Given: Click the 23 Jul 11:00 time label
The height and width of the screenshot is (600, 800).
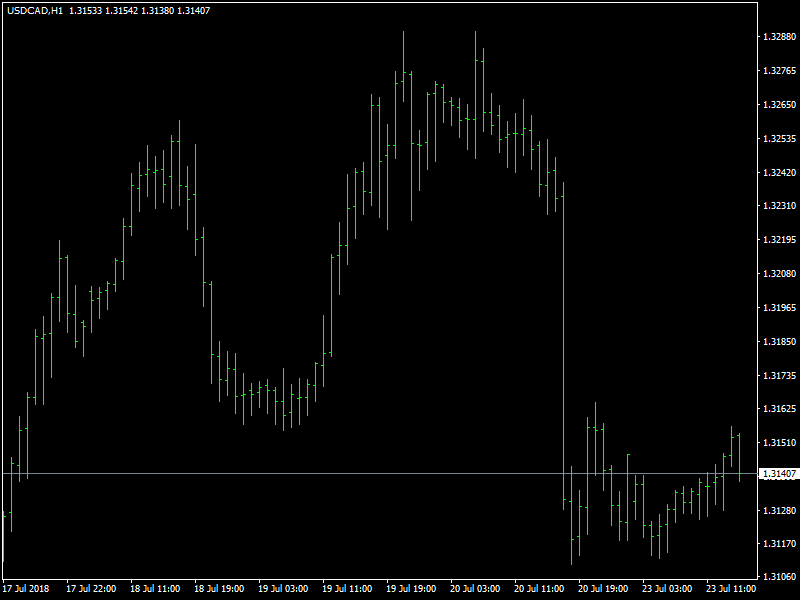Looking at the screenshot, I should [731, 589].
